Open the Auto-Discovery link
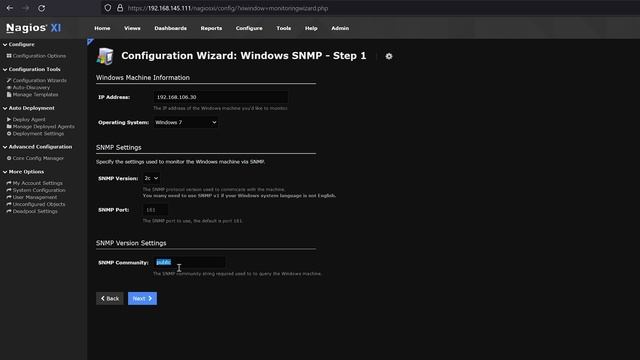Viewport: 640px width, 360px height. (31, 87)
